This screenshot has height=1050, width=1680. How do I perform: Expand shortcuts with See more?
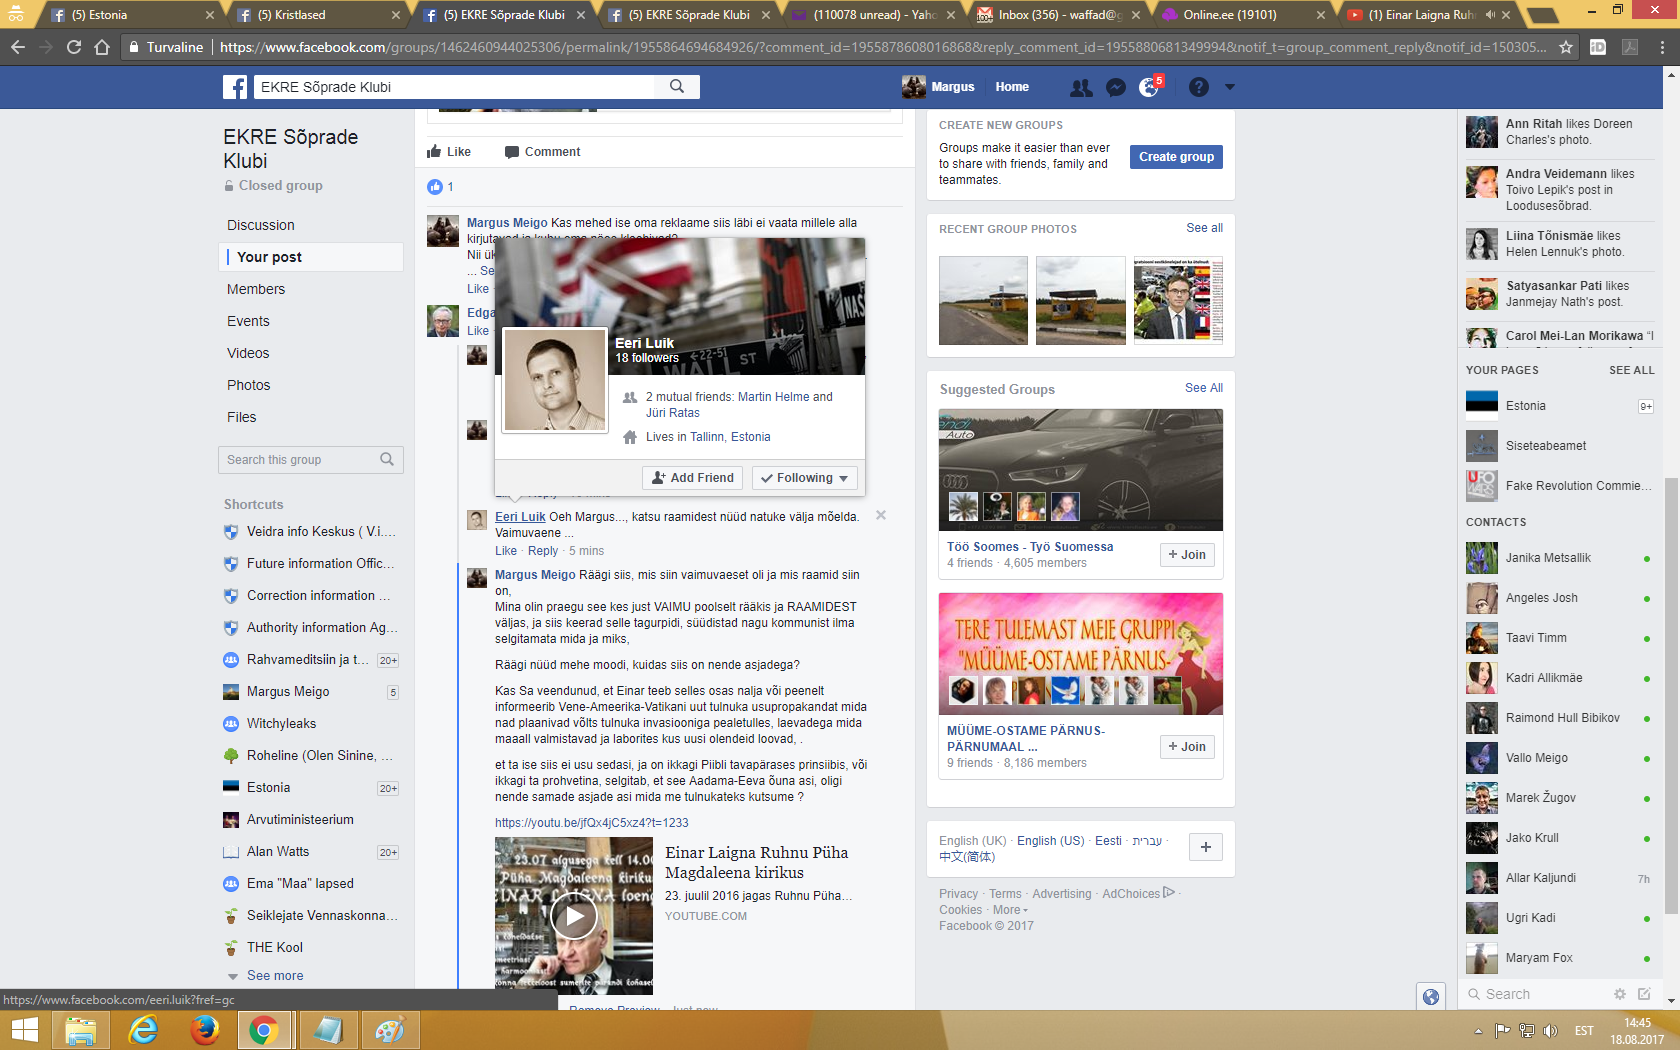tap(275, 976)
